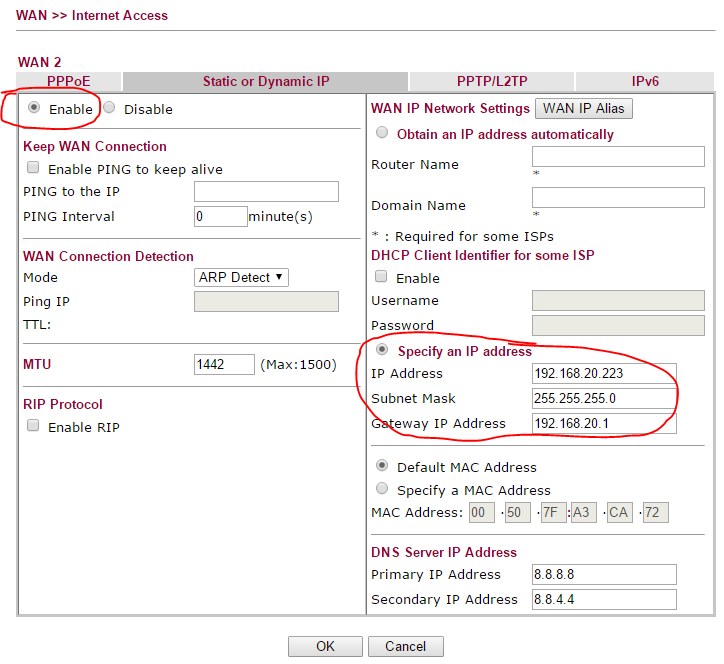This screenshot has height=664, width=724.
Task: Open the WAN Connection Detection Mode dropdown
Action: 241,277
